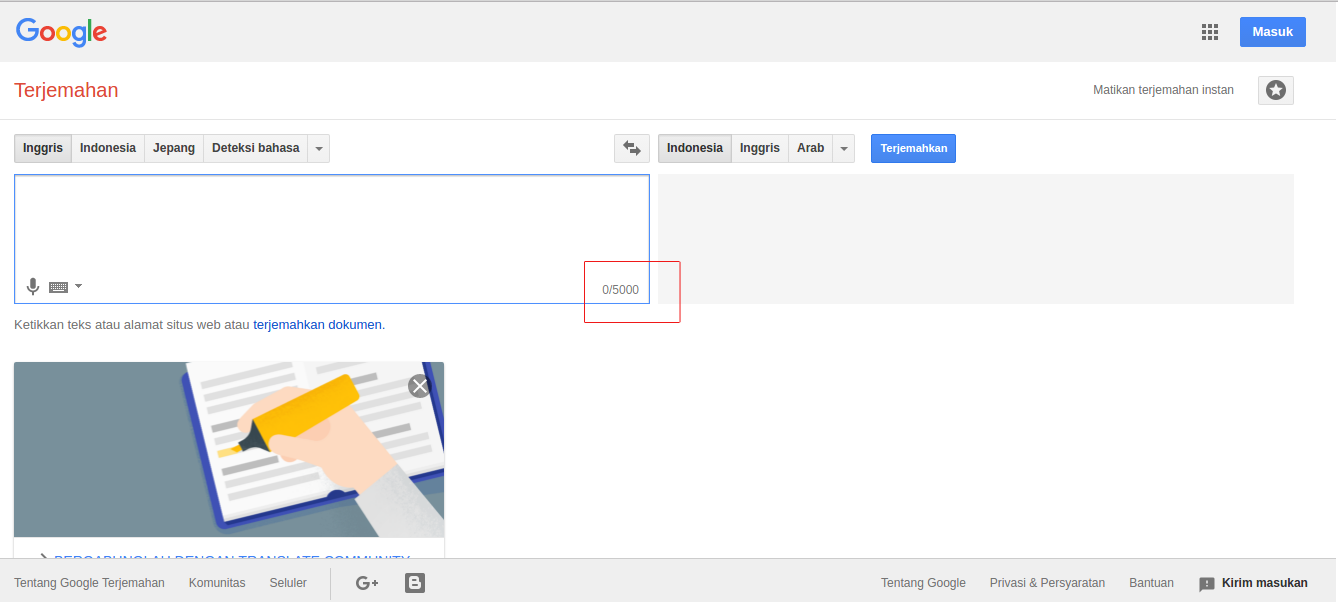Image resolution: width=1338 pixels, height=602 pixels.
Task: Select Indonesia as source language
Action: coord(108,148)
